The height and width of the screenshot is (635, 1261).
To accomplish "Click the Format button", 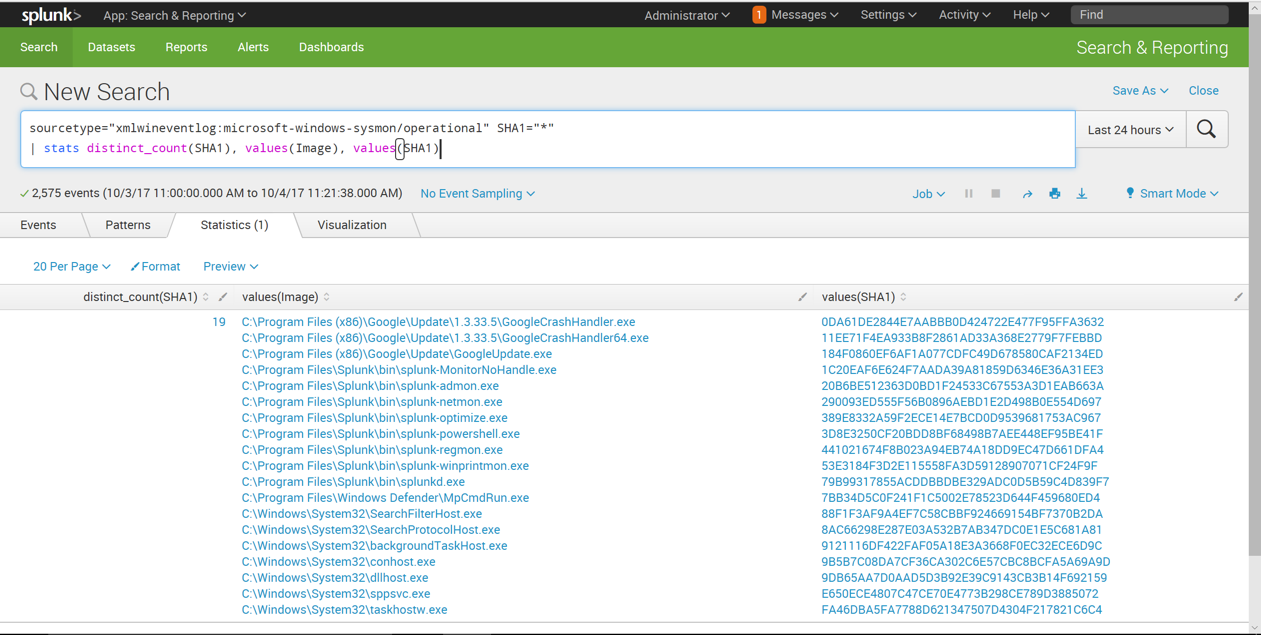I will point(155,267).
